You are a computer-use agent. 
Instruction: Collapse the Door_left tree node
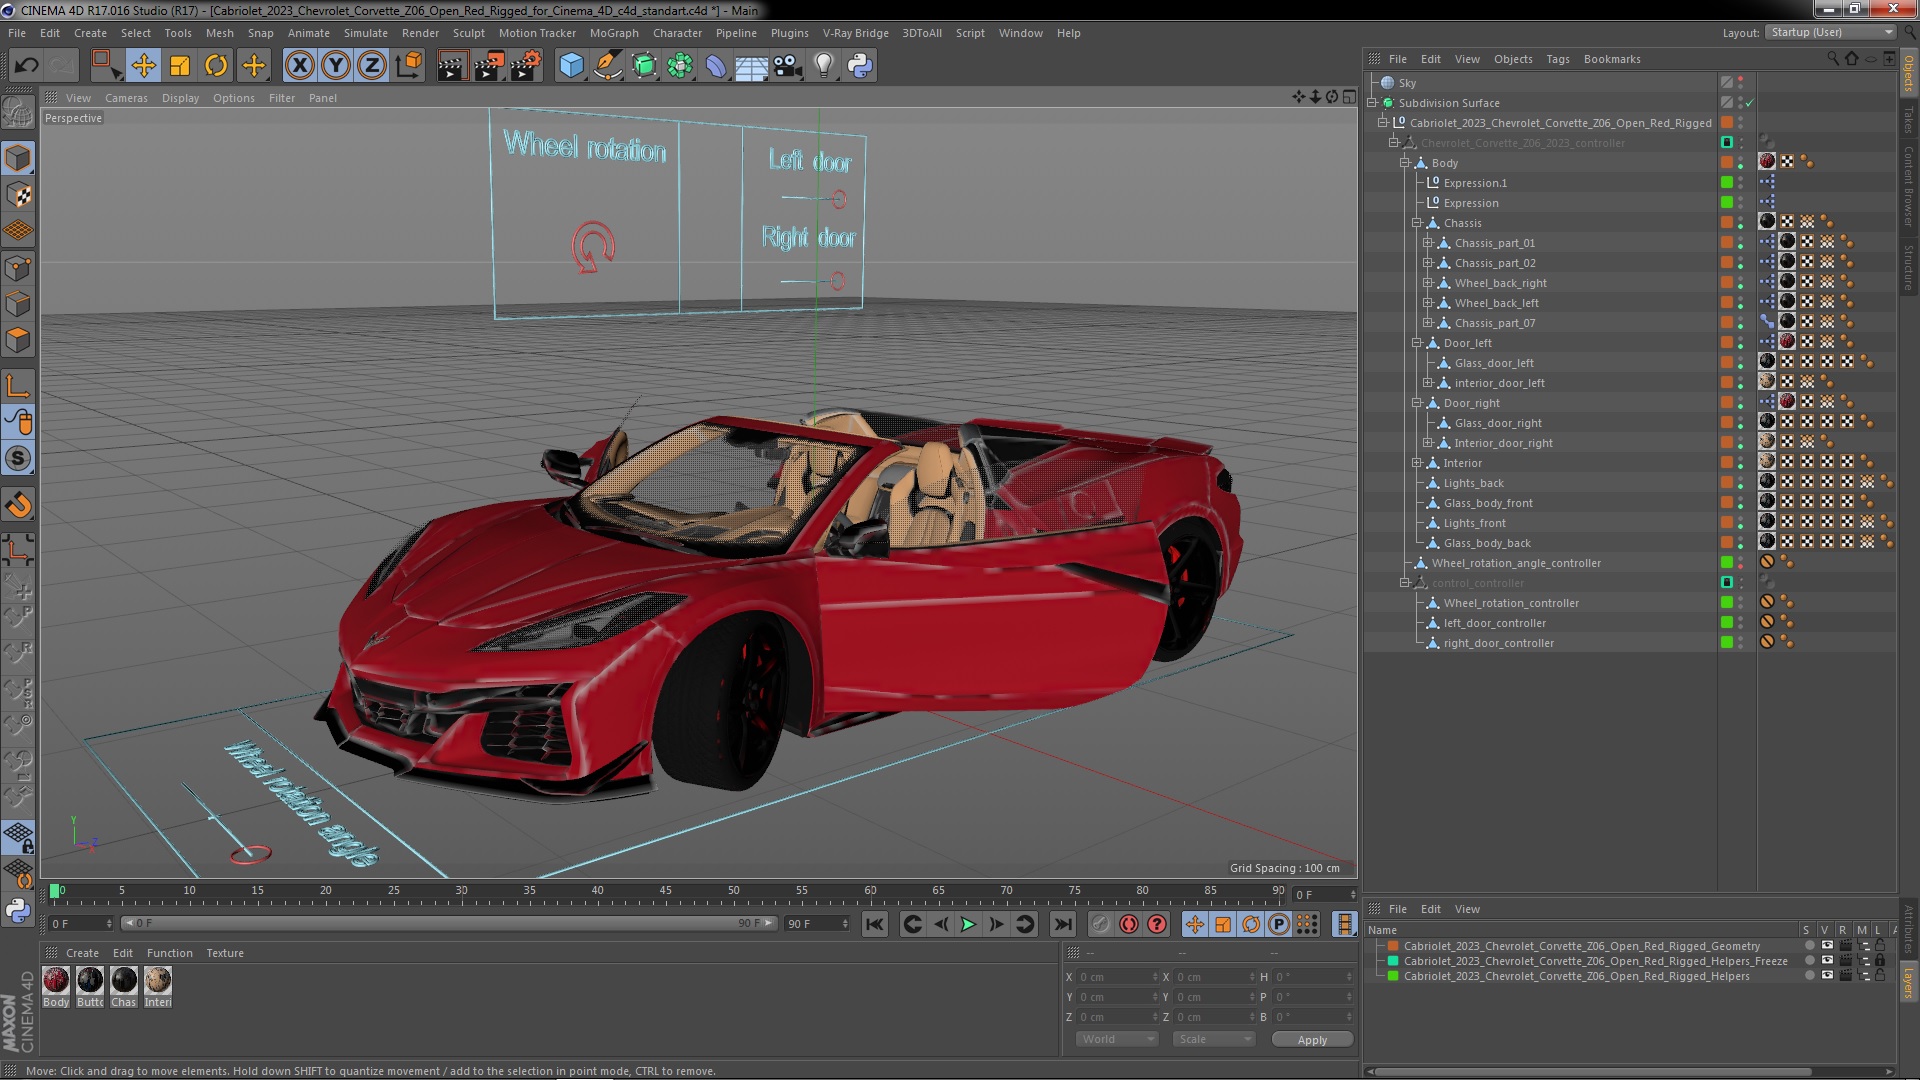pyautogui.click(x=1416, y=343)
